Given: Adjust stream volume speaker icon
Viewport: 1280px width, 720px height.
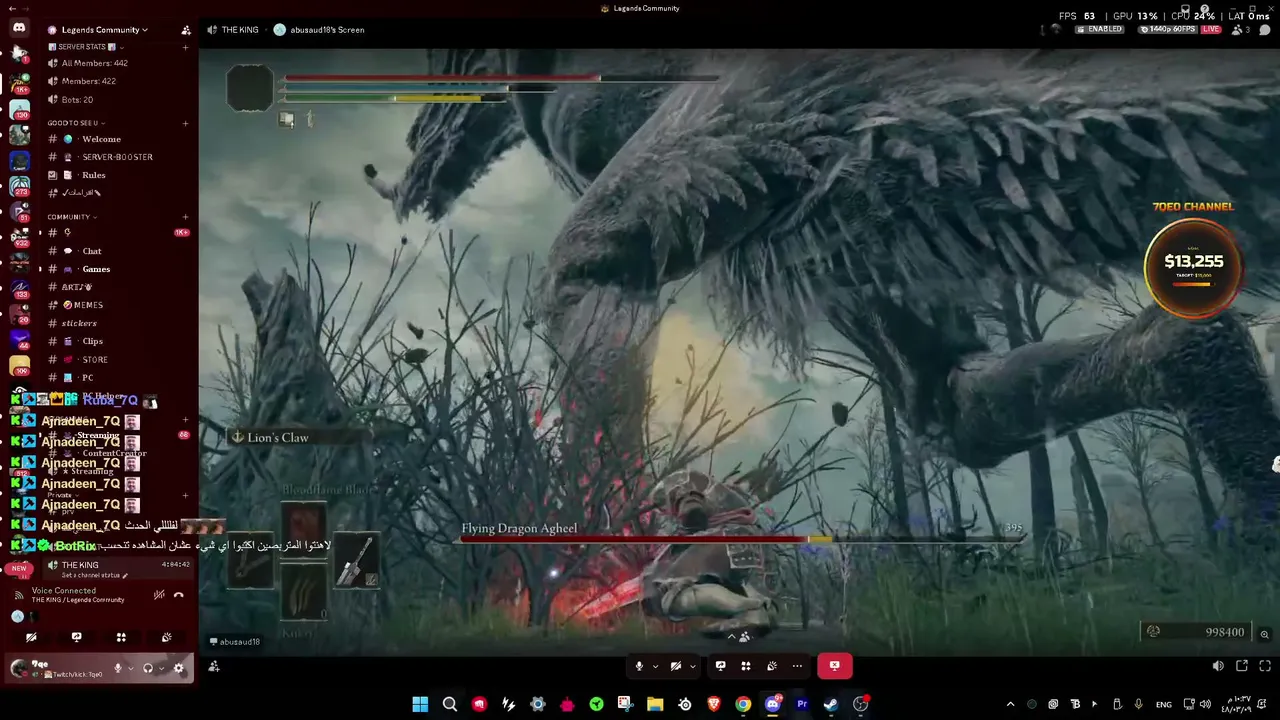Looking at the screenshot, I should 1218,666.
